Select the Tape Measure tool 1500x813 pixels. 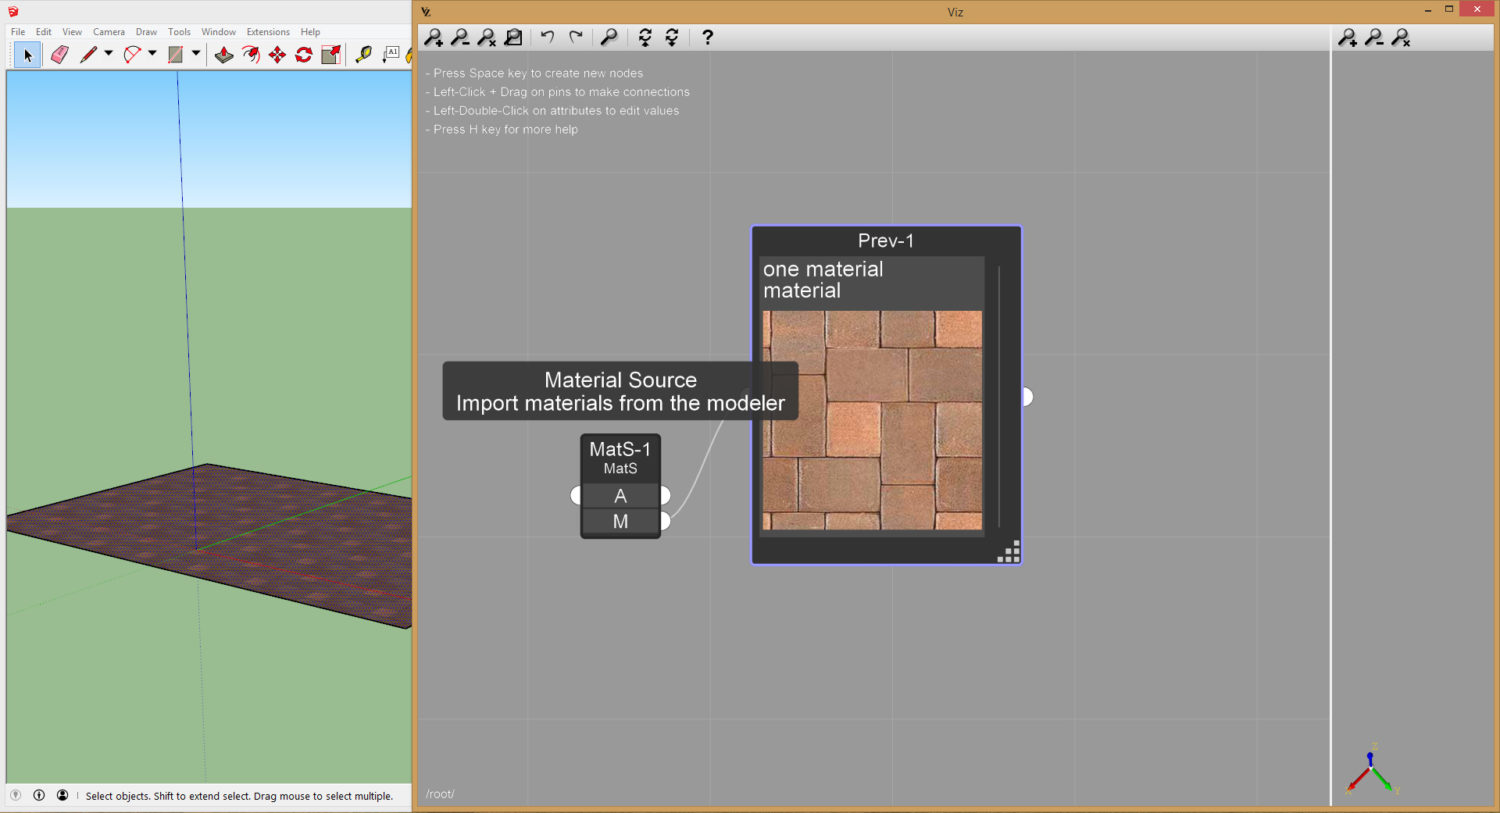(361, 54)
